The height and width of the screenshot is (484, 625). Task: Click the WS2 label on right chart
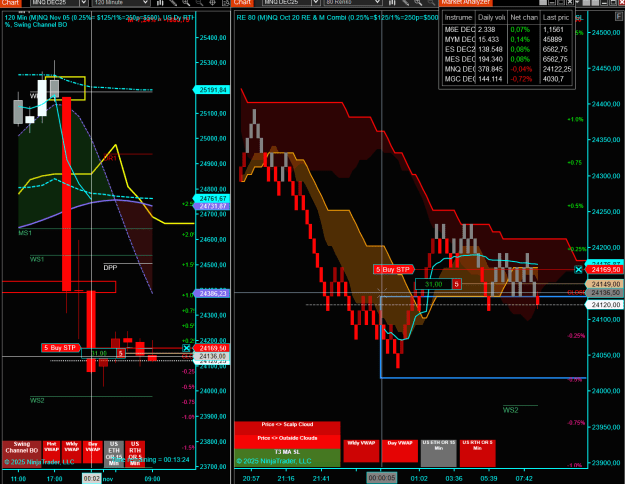pyautogui.click(x=510, y=410)
